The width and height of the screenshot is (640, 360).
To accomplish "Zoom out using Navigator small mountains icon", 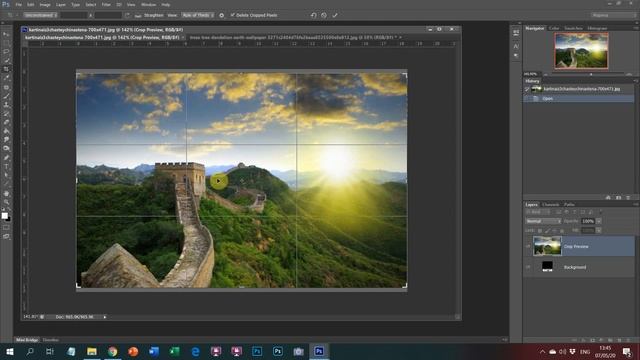I will (x=546, y=74).
